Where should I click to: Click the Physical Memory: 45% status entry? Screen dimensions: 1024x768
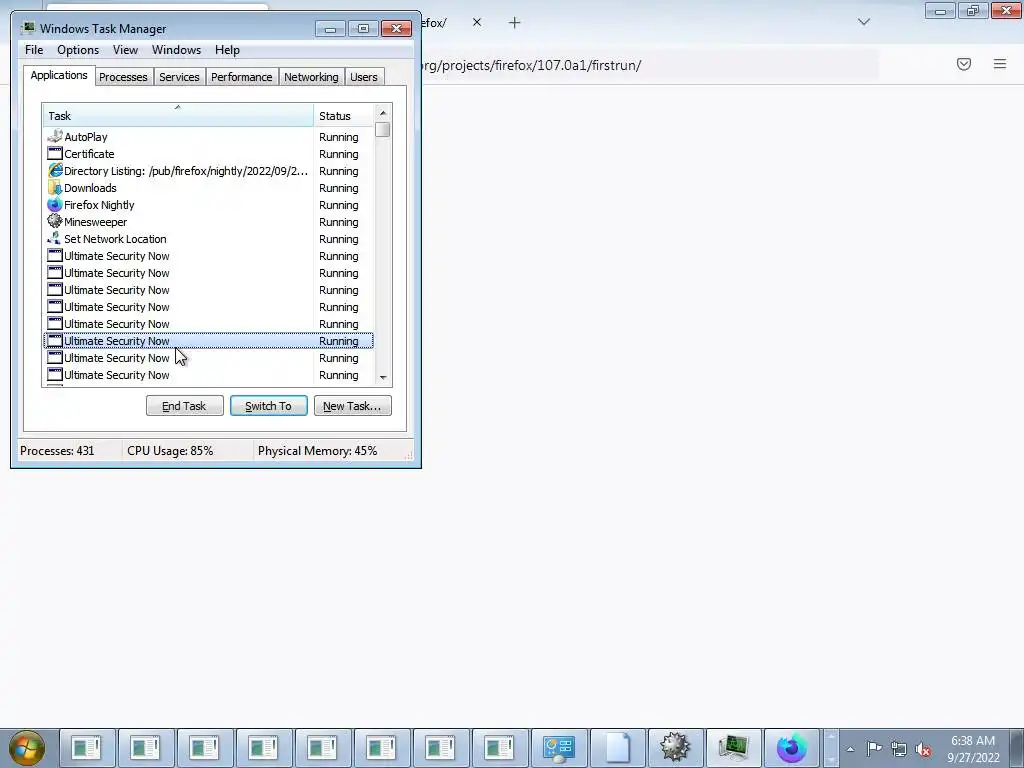(317, 451)
